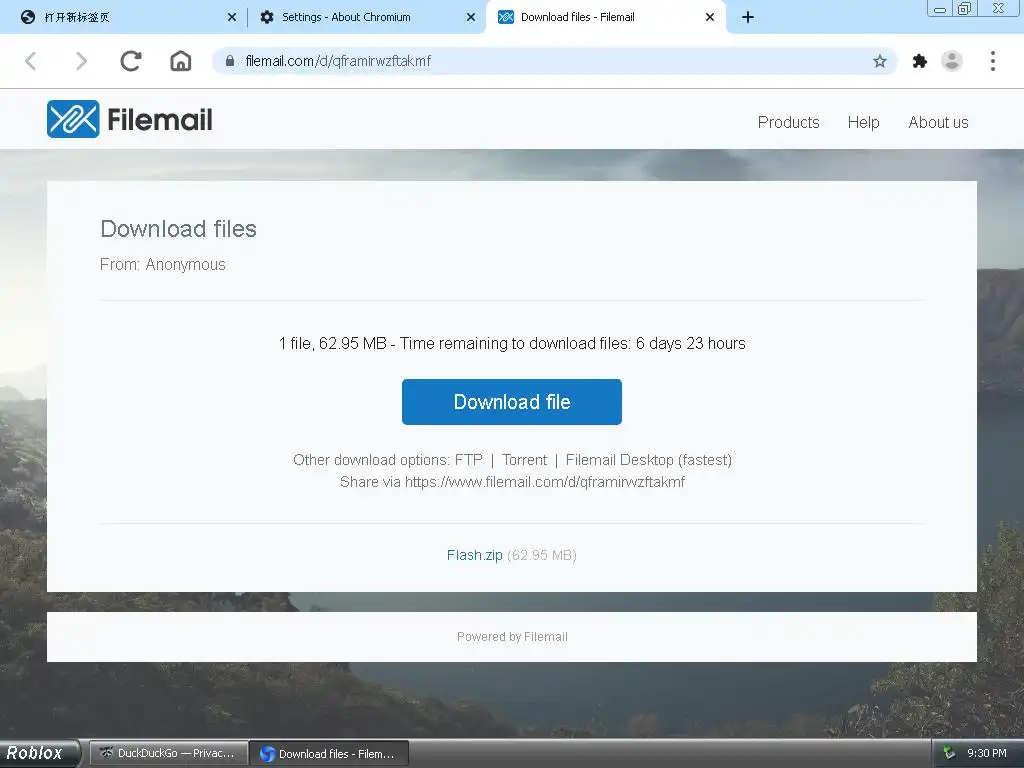The image size is (1024, 768).
Task: Select Download files taskbar button
Action: 329,753
